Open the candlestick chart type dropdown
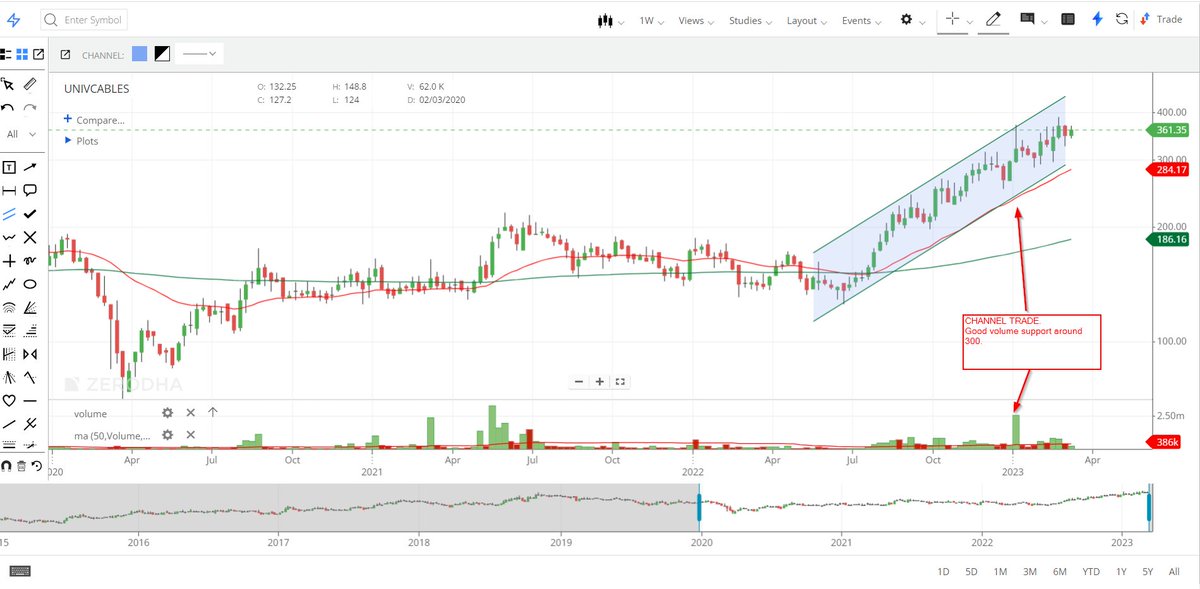 (x=610, y=20)
